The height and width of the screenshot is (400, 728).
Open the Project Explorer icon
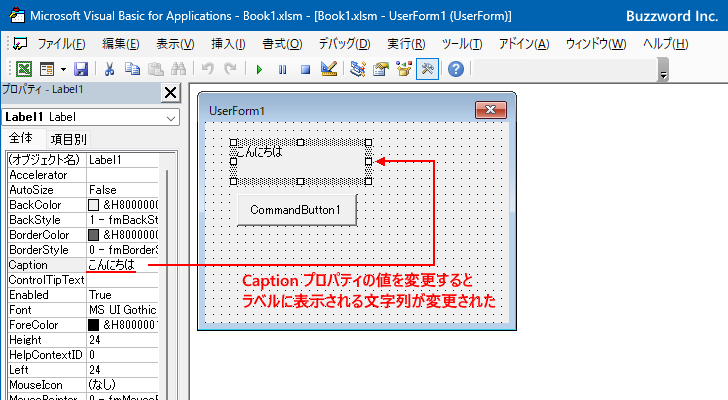[x=358, y=70]
